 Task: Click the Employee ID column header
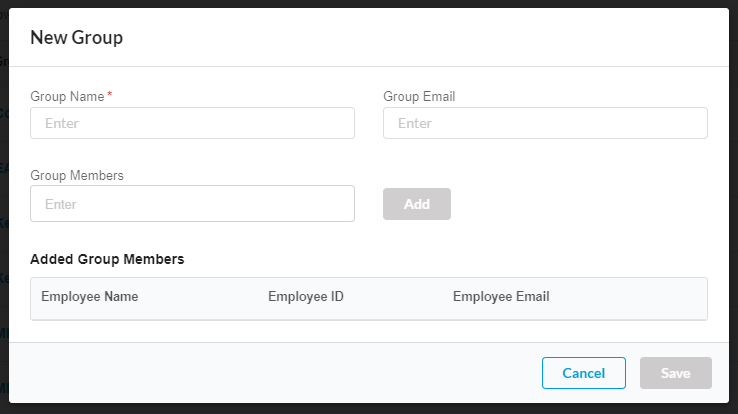[x=306, y=297]
